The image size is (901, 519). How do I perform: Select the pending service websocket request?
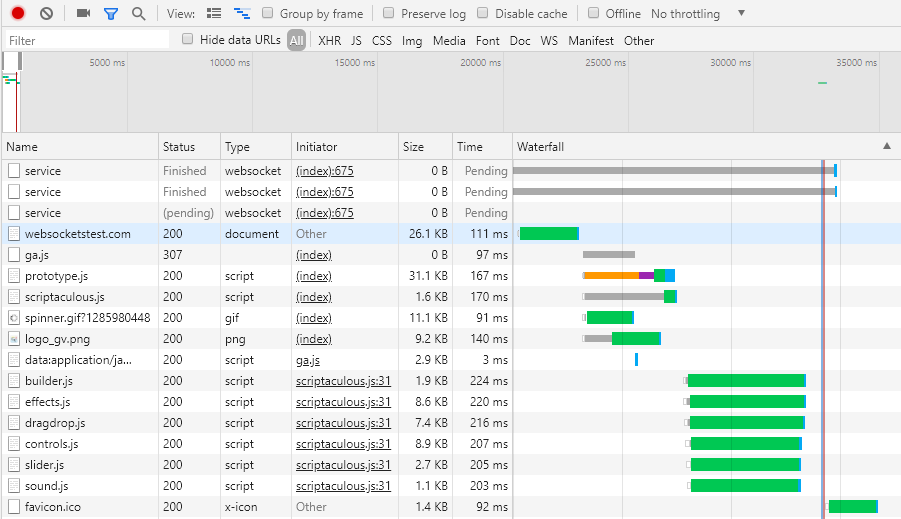(450, 213)
